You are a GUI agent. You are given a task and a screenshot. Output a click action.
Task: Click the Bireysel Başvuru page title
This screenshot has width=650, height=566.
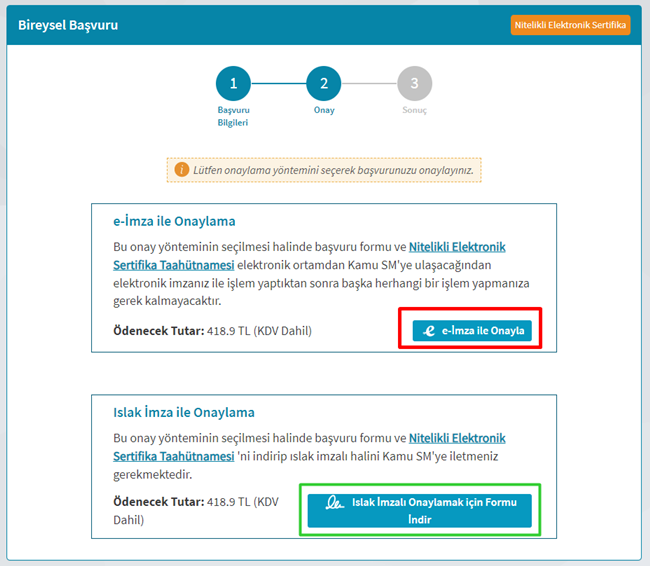click(x=68, y=25)
